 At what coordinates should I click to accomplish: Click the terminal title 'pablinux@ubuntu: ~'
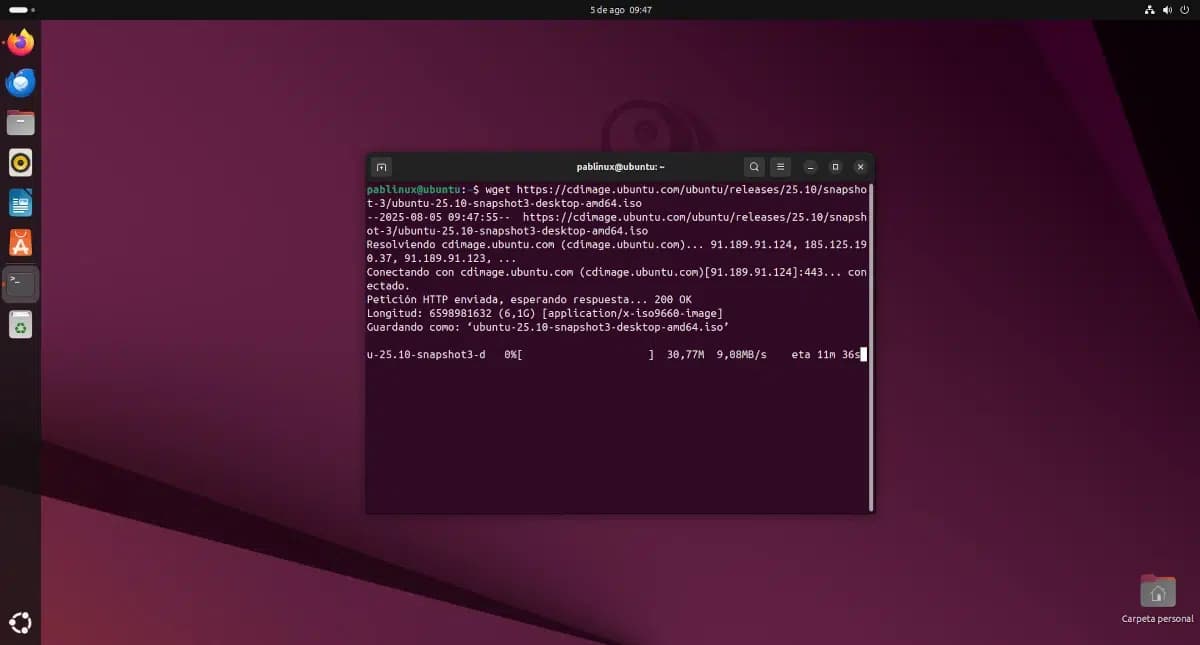point(620,167)
